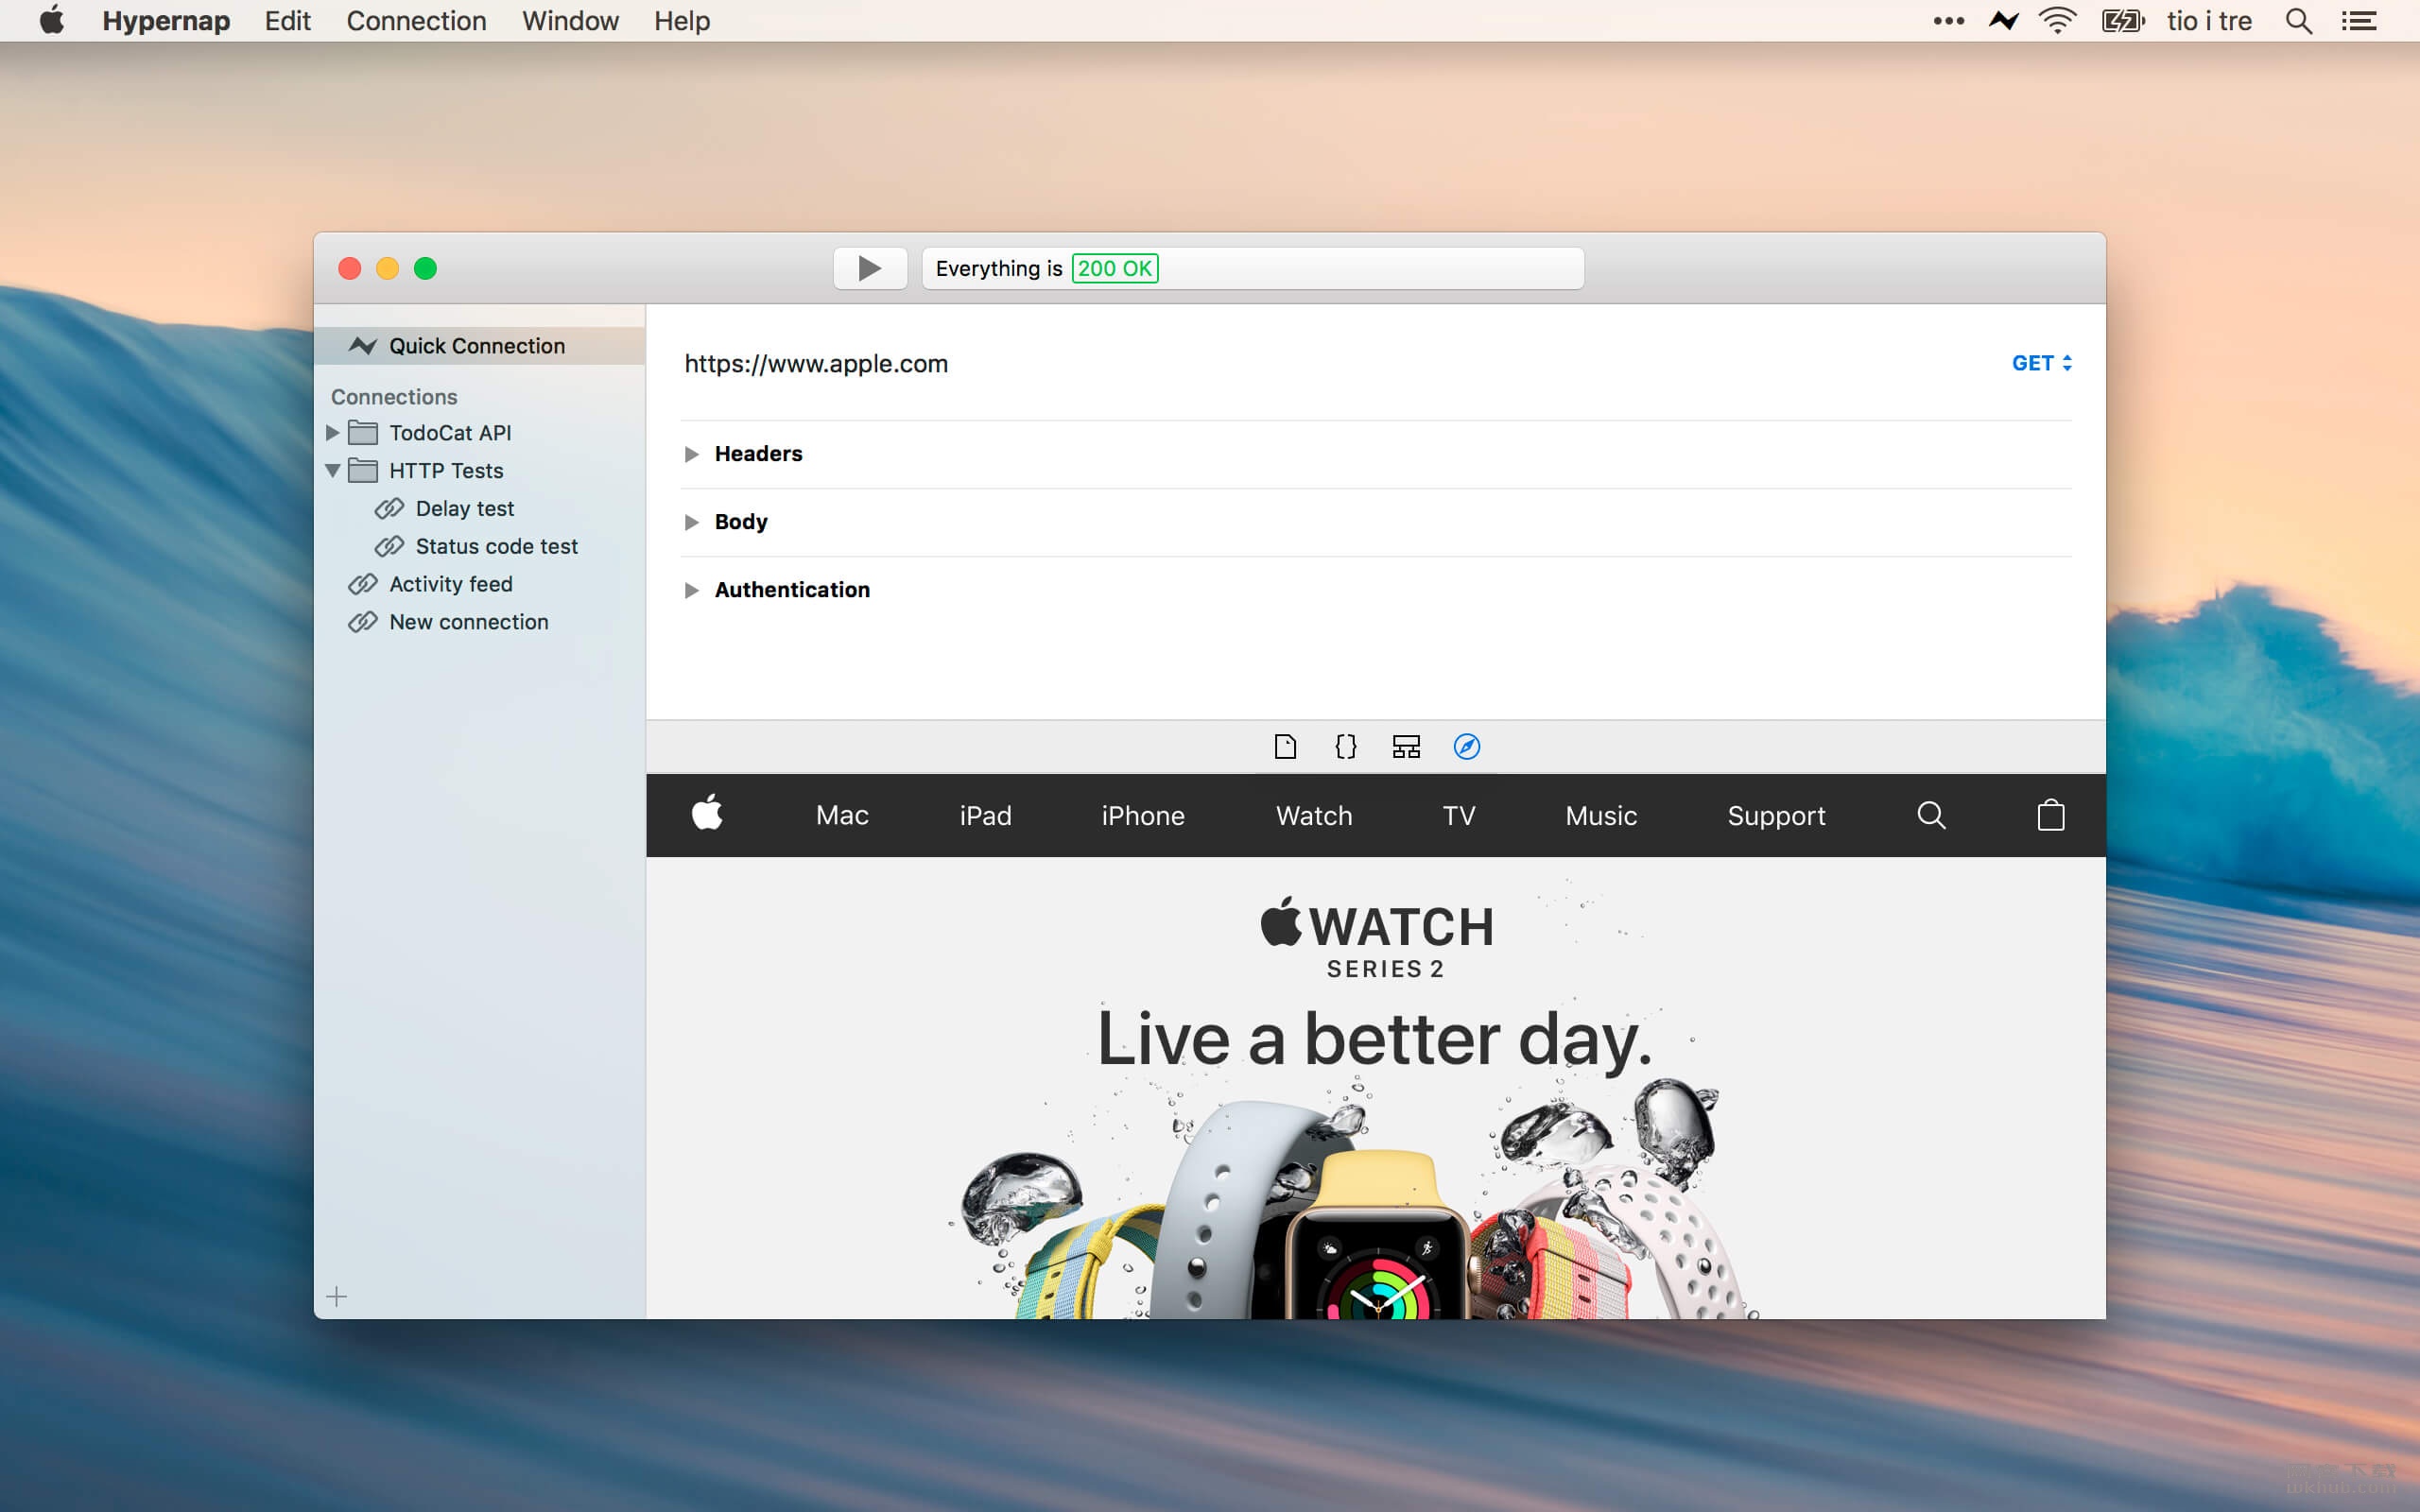This screenshot has height=1512, width=2420.
Task: Click the Quick Connection lightning icon
Action: [362, 346]
